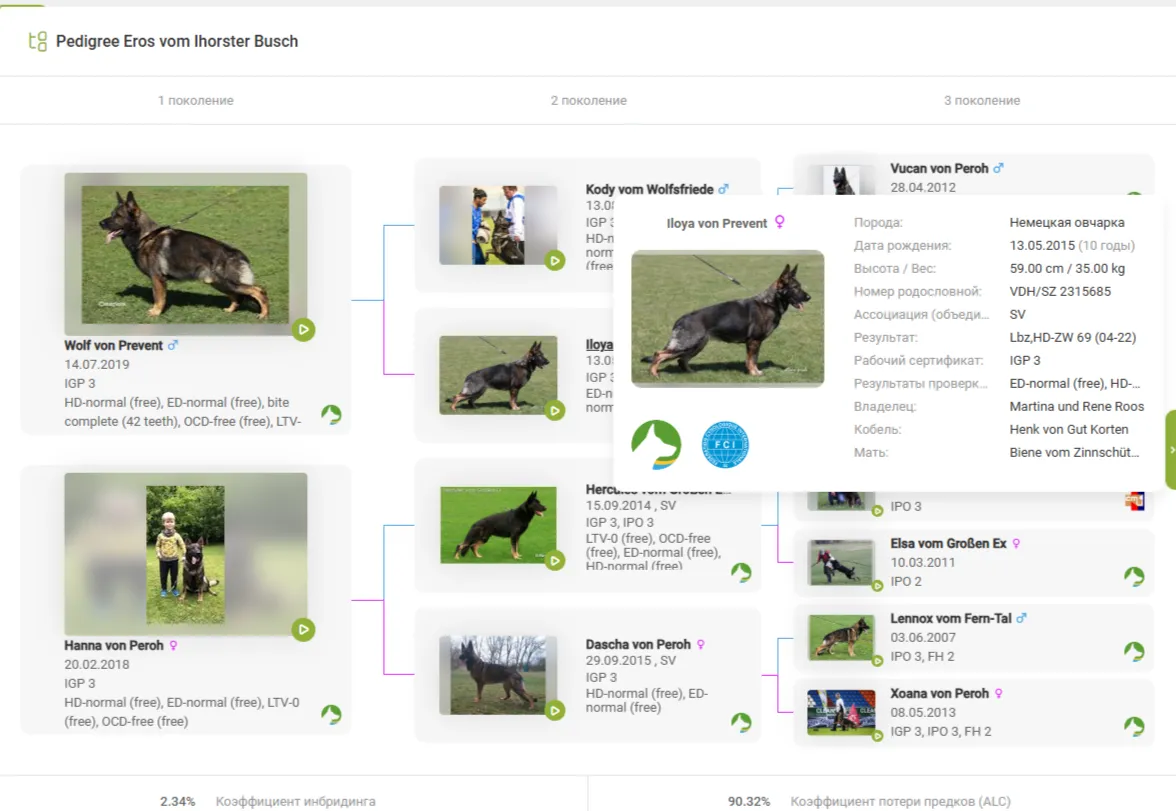This screenshot has height=811, width=1176.
Task: Open Iloya von Prevent large popup photo
Action: (x=728, y=318)
